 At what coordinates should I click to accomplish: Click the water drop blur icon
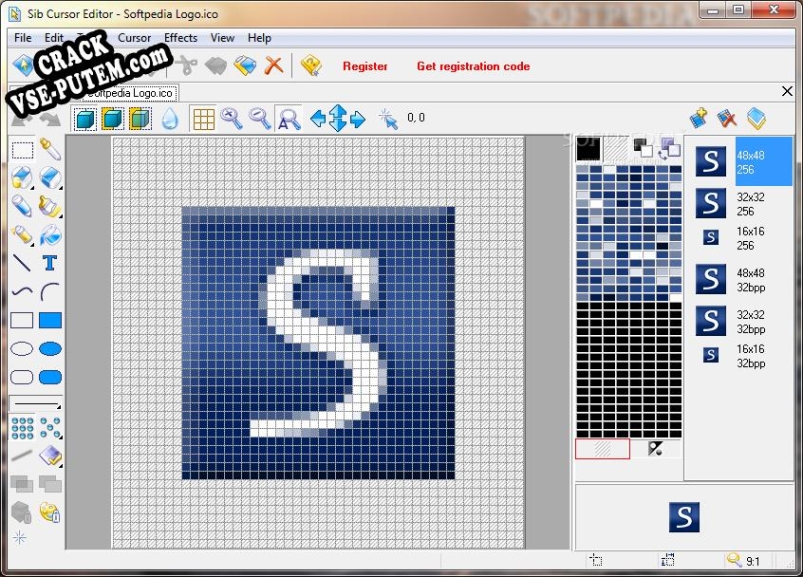(171, 119)
